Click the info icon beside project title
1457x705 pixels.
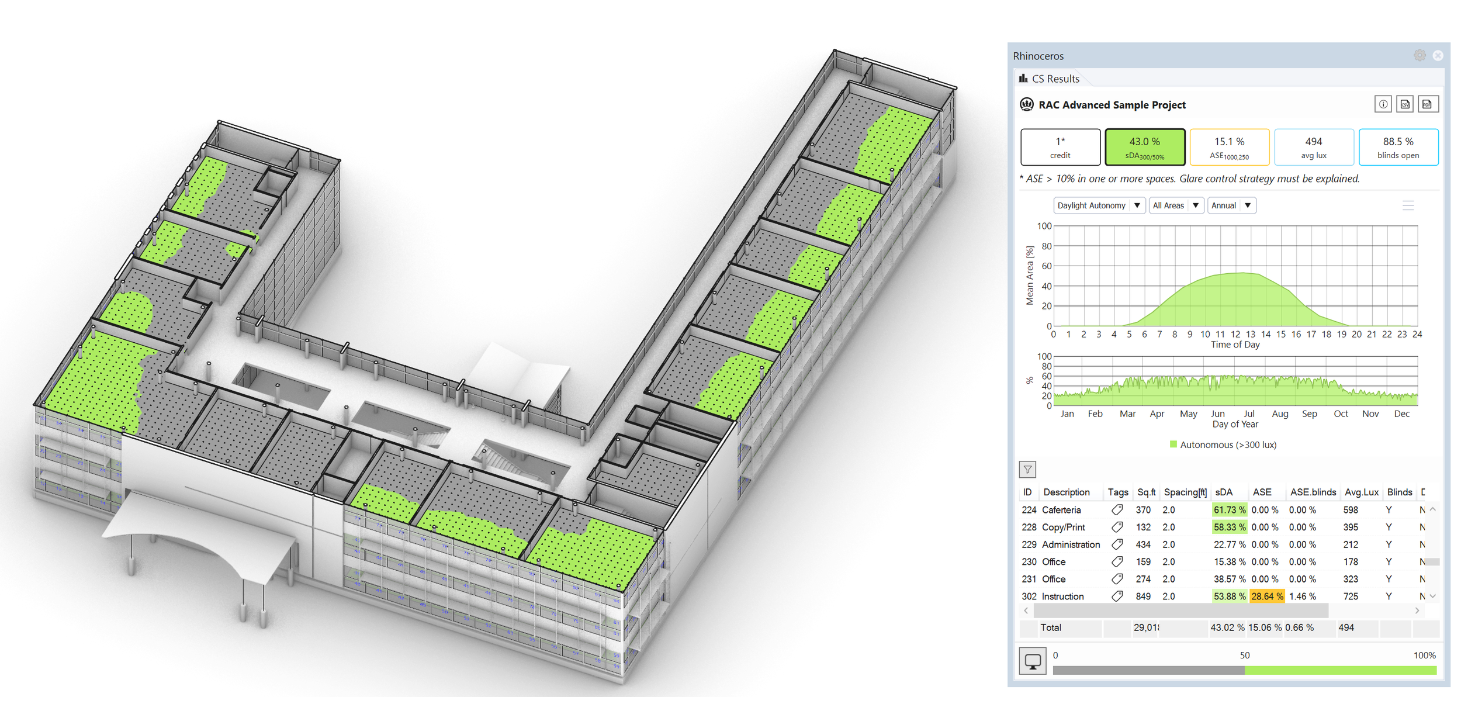click(1384, 104)
